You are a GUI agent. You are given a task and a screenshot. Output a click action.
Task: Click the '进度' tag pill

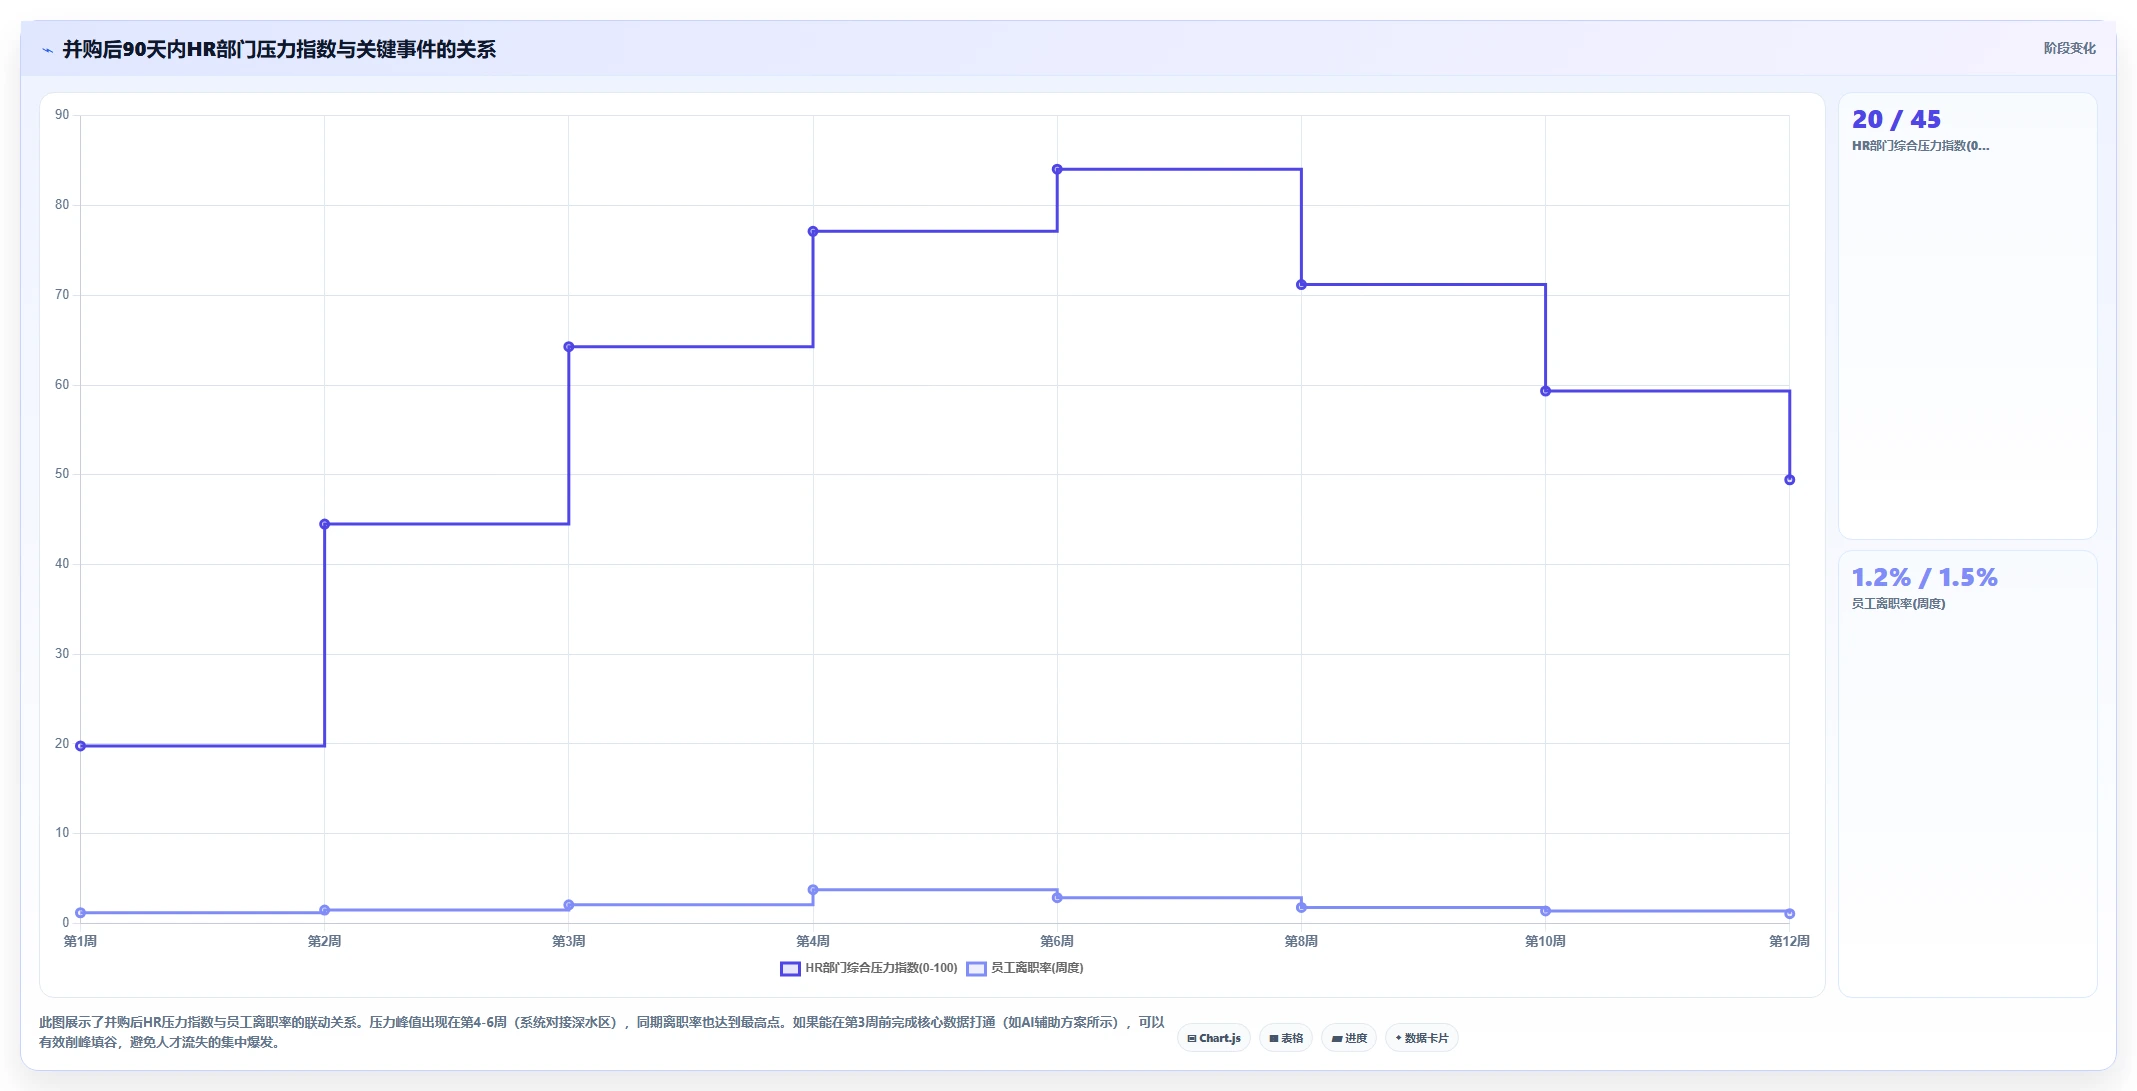click(x=1349, y=1038)
